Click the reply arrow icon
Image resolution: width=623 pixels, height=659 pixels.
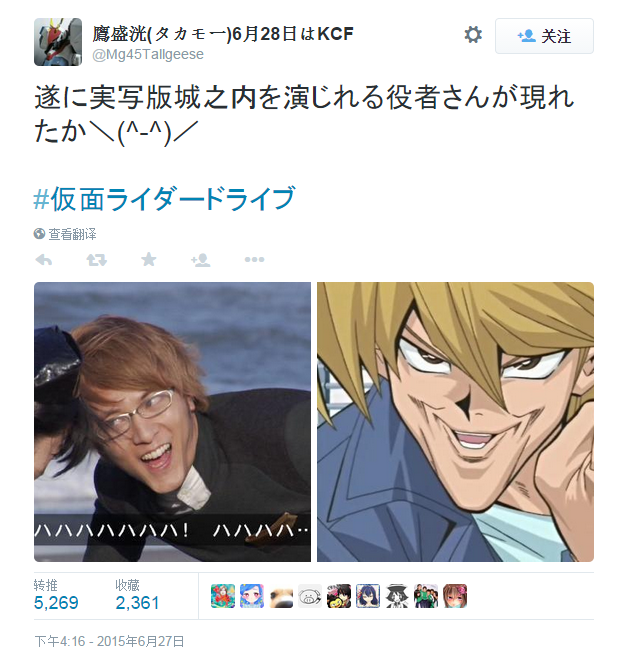point(44,260)
